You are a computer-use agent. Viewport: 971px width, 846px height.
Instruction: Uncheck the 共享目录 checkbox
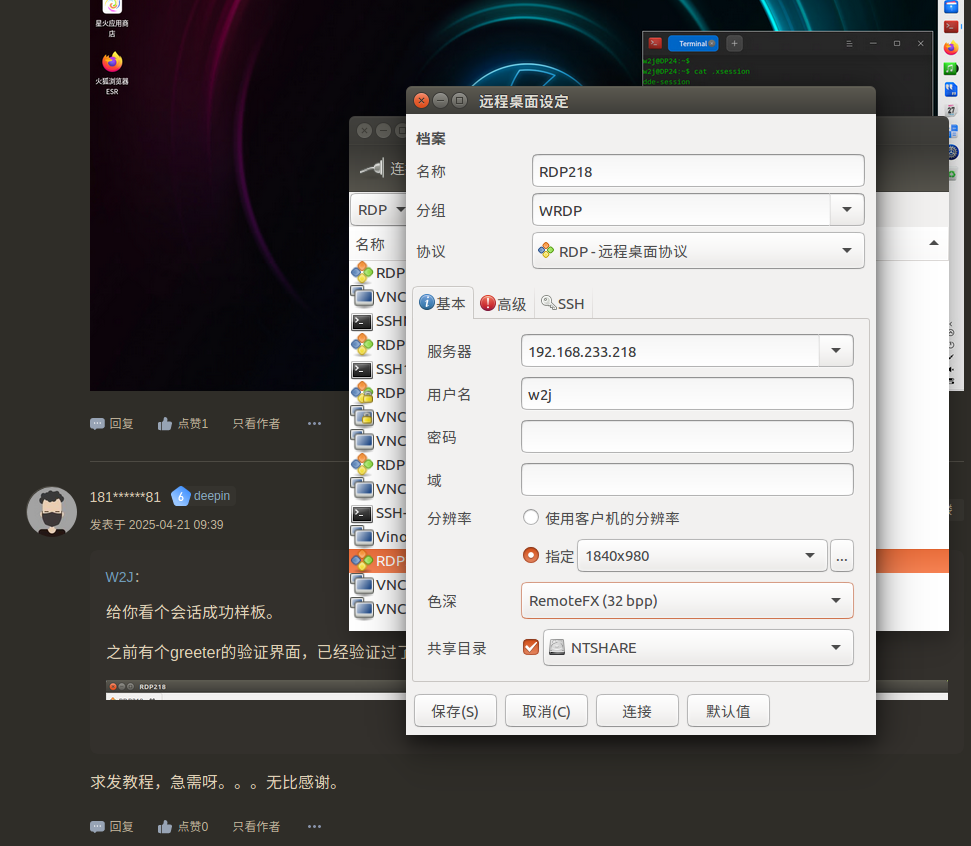[x=531, y=647]
